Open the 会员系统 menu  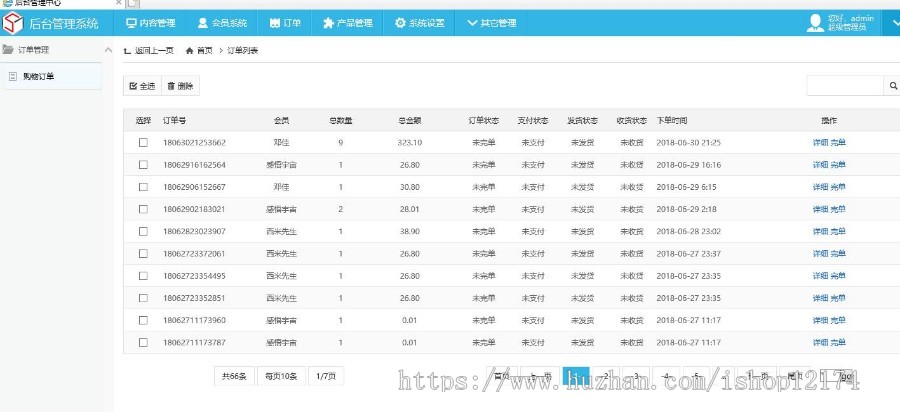pos(222,23)
